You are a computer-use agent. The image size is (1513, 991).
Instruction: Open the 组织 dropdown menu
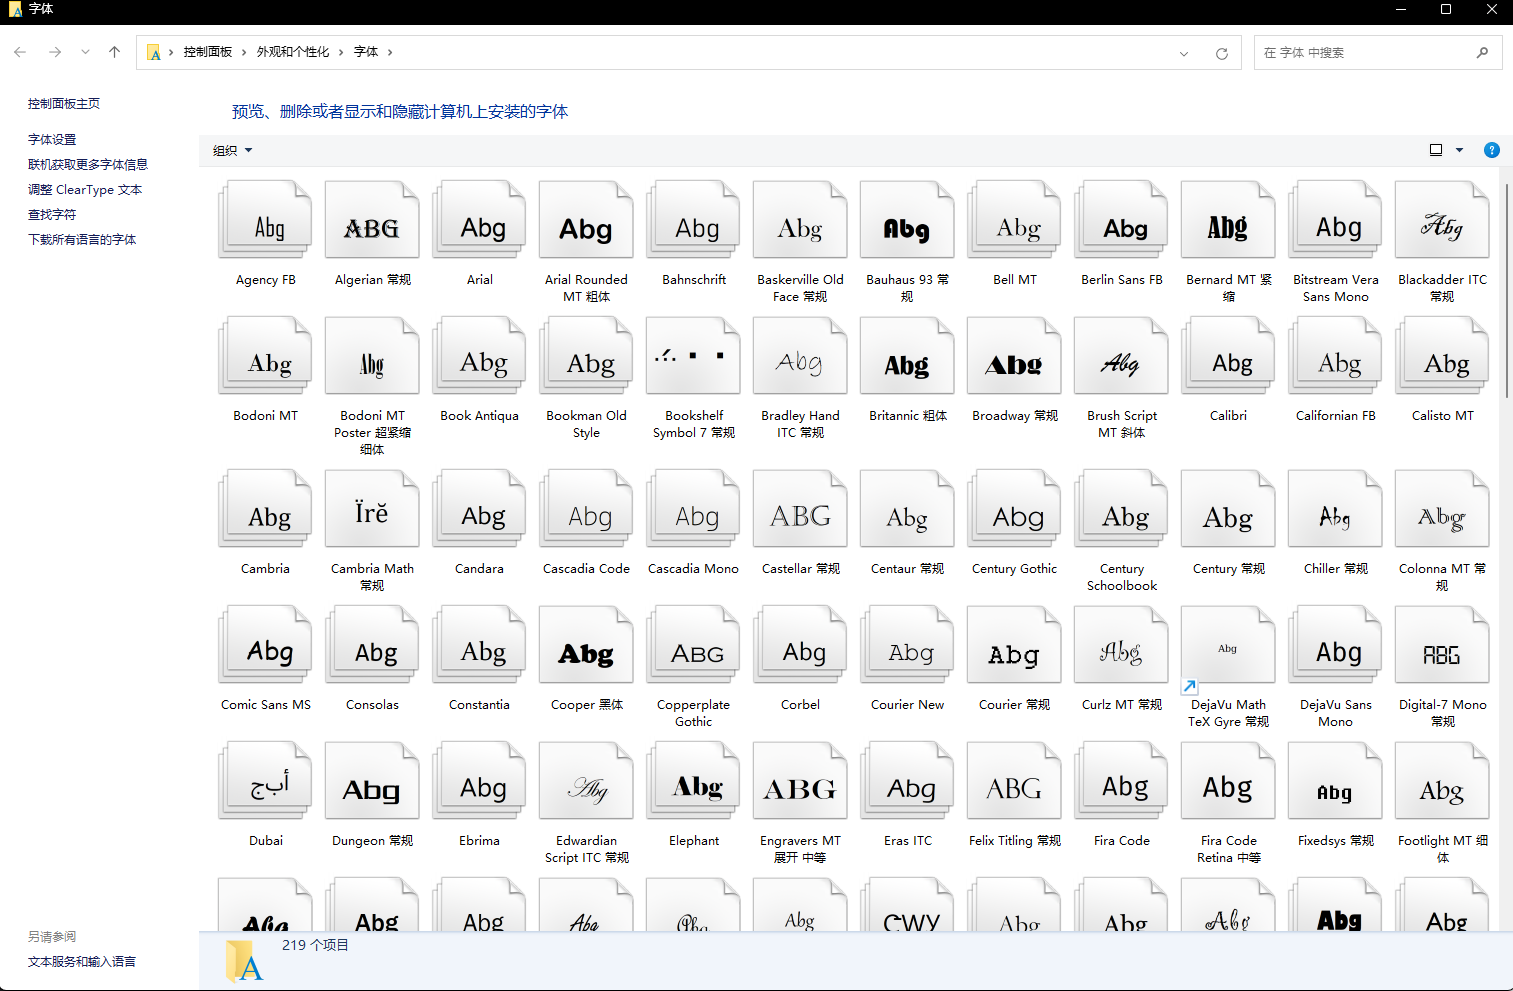(232, 151)
